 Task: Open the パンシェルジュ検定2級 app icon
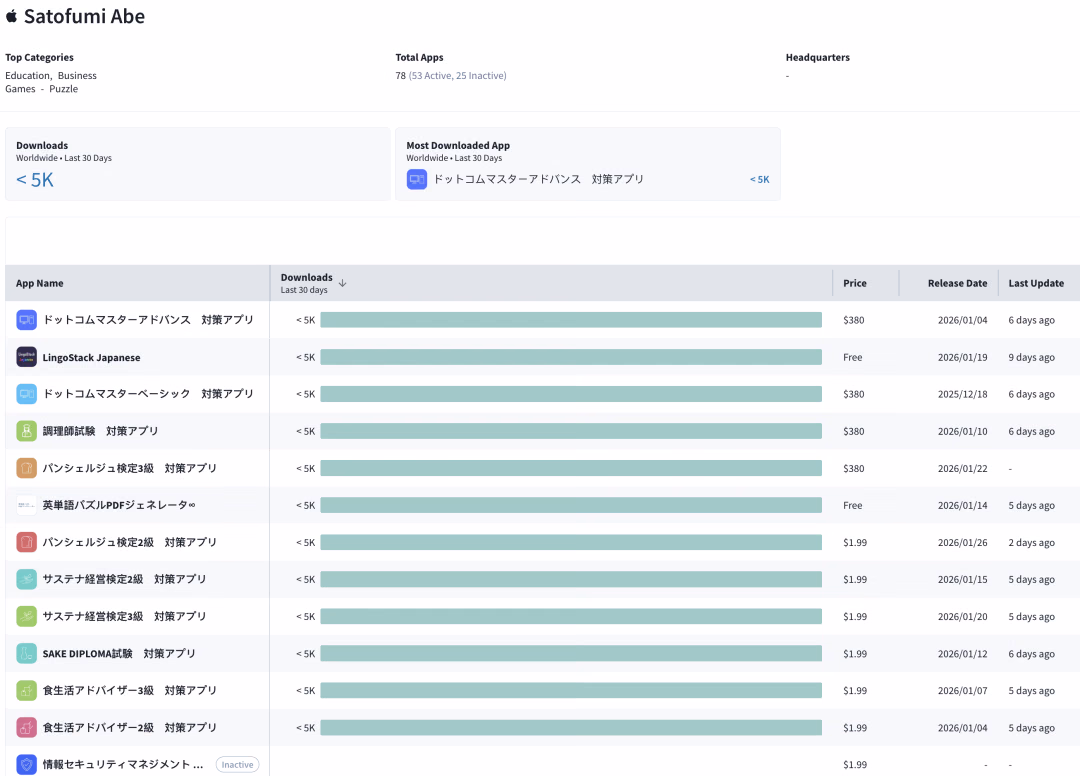tap(26, 543)
